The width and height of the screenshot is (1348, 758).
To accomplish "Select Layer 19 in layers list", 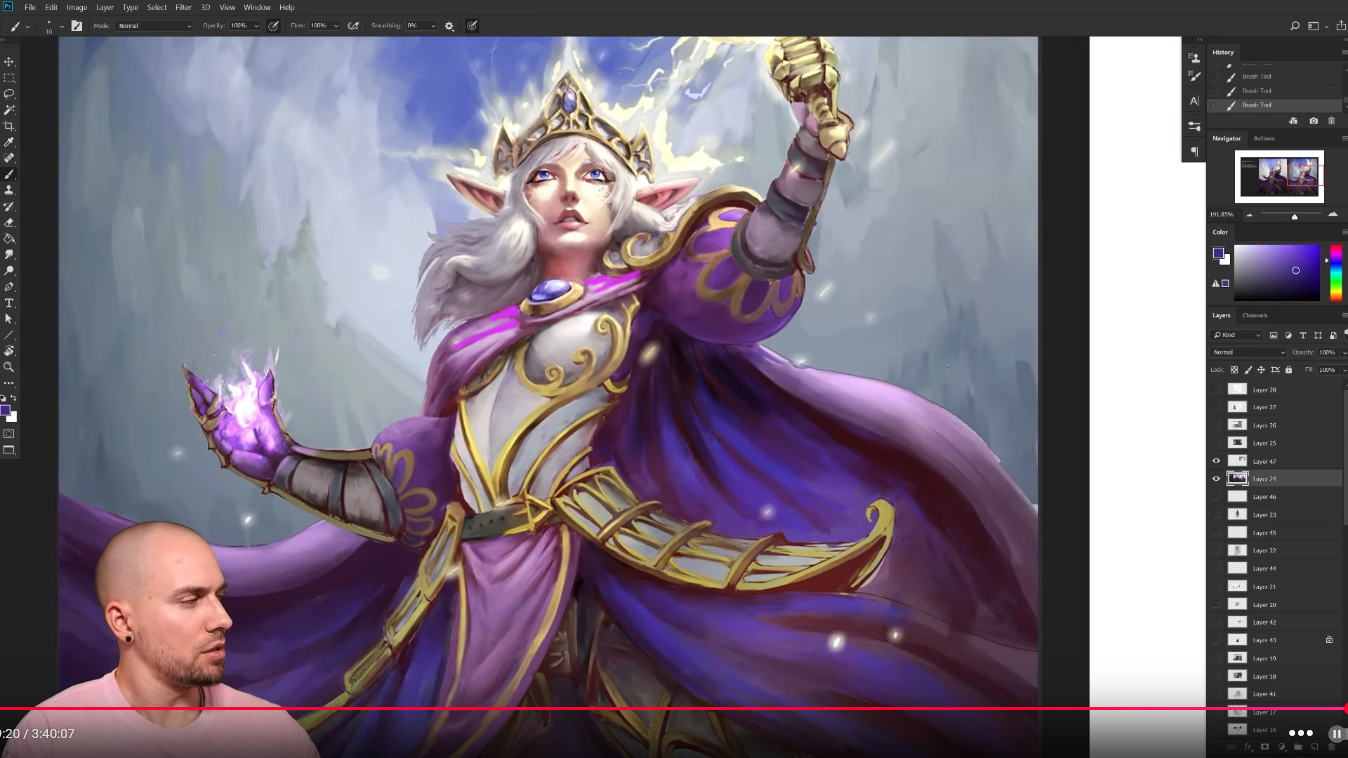I will pos(1276,658).
